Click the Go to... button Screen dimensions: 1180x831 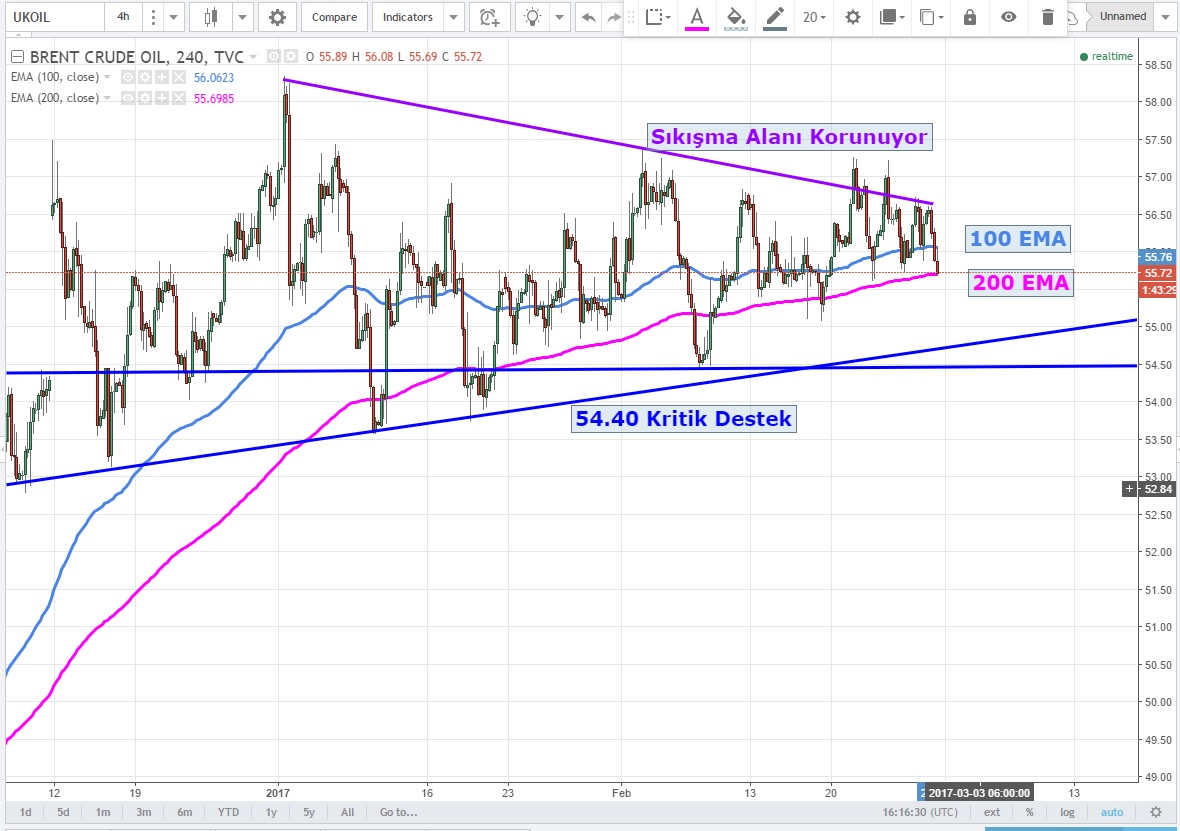click(x=397, y=812)
